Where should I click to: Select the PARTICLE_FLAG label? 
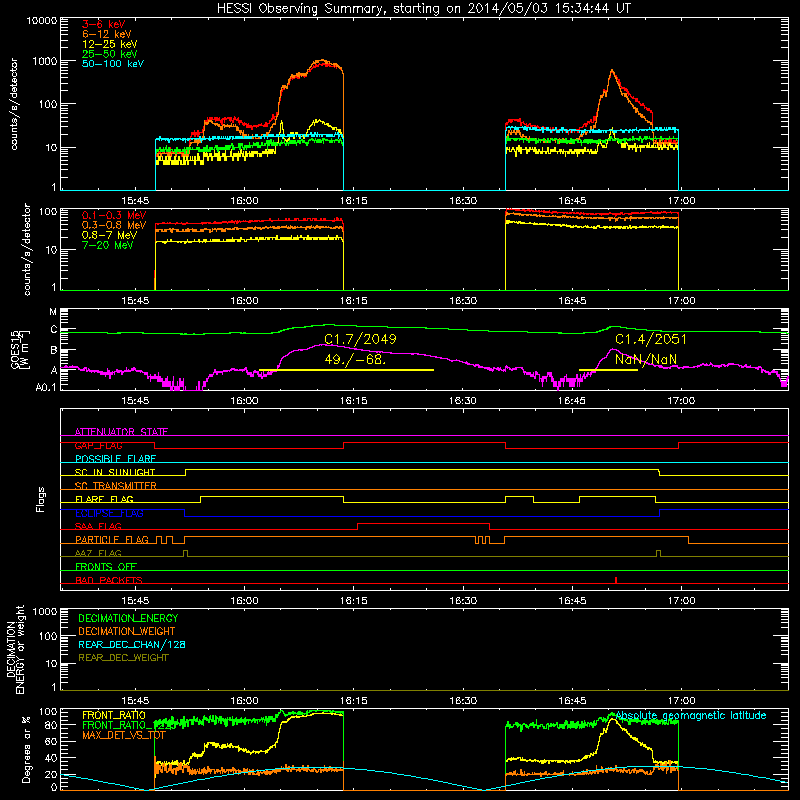(x=112, y=539)
